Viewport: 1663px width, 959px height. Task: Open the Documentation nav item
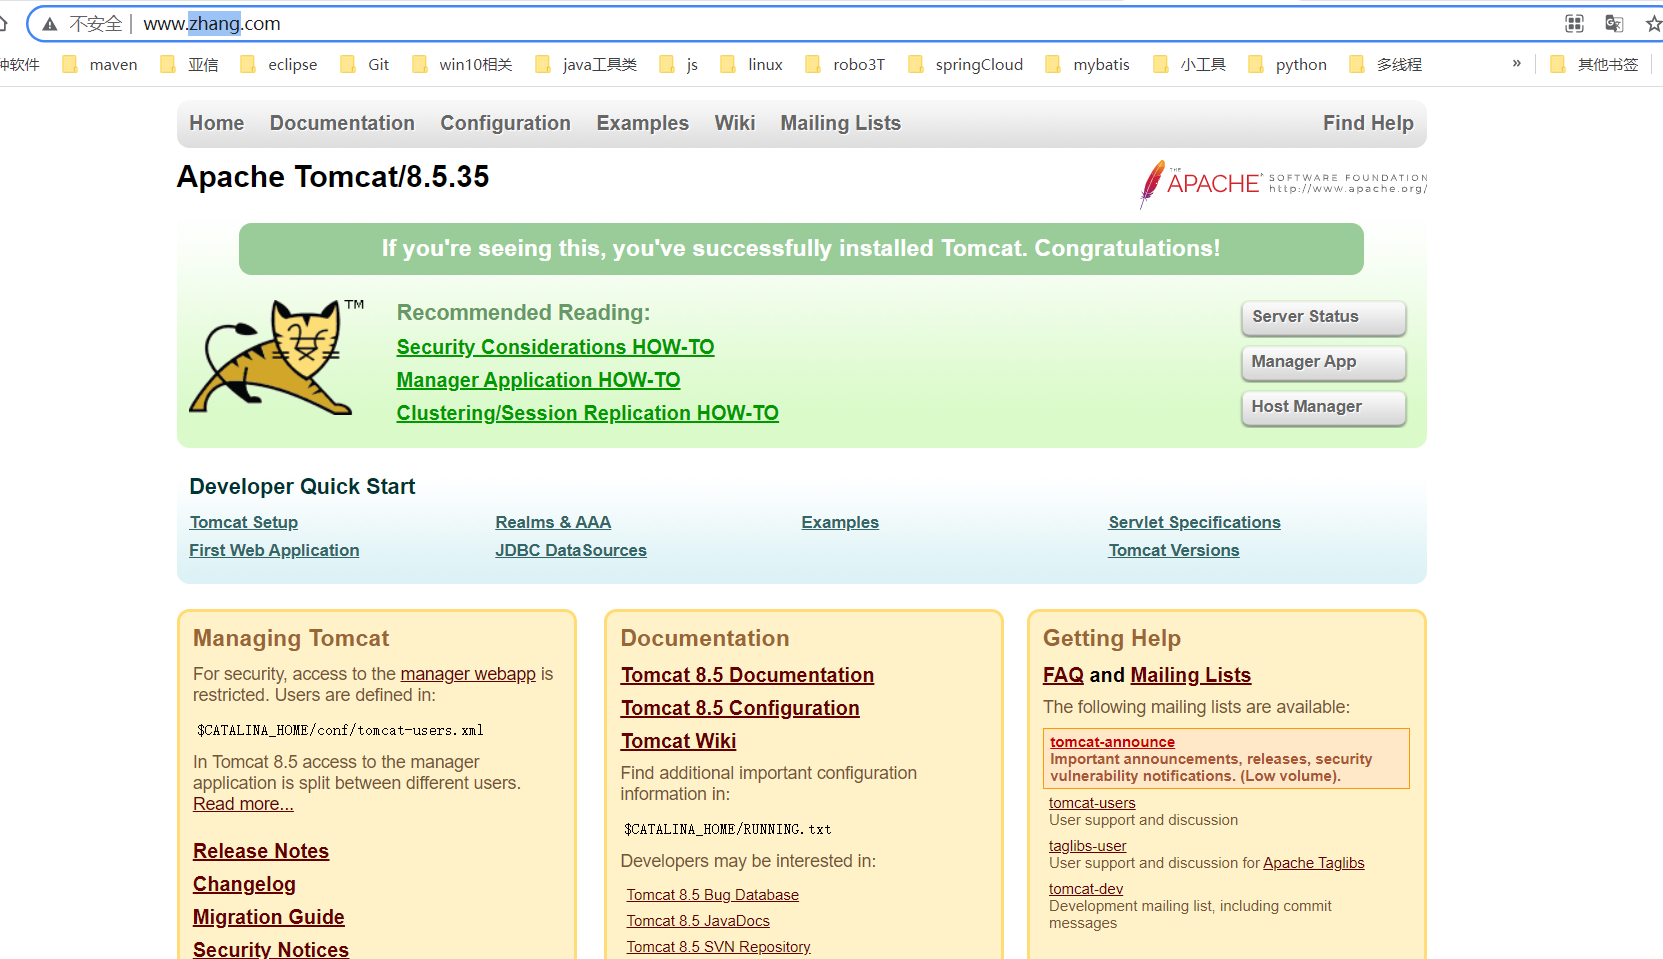pyautogui.click(x=342, y=123)
